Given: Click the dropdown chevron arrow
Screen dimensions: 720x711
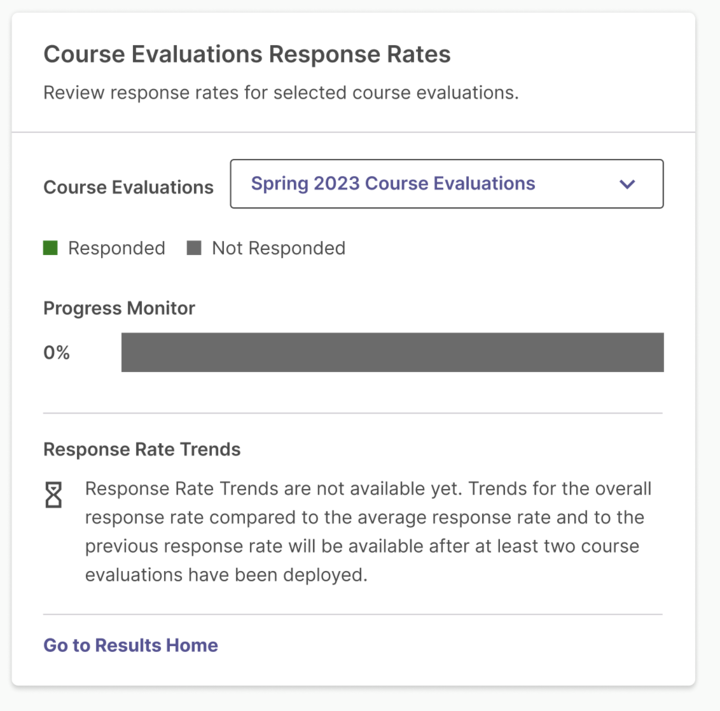Looking at the screenshot, I should pos(627,184).
